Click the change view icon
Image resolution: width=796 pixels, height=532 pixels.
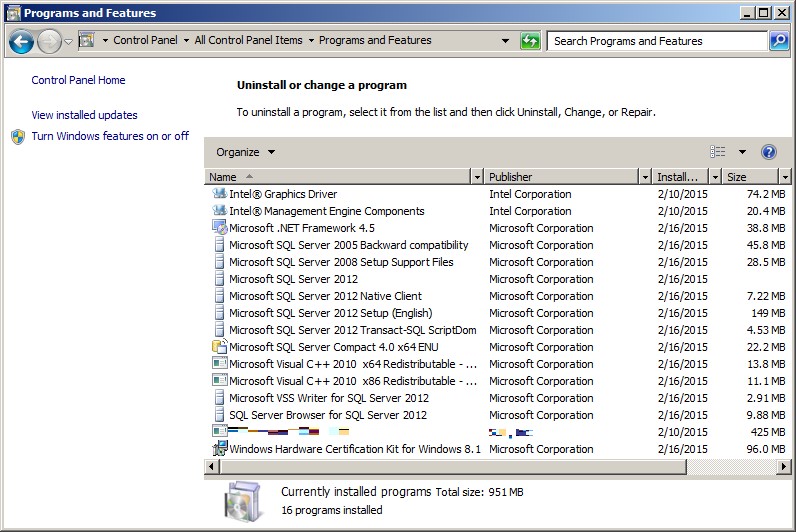(x=717, y=152)
